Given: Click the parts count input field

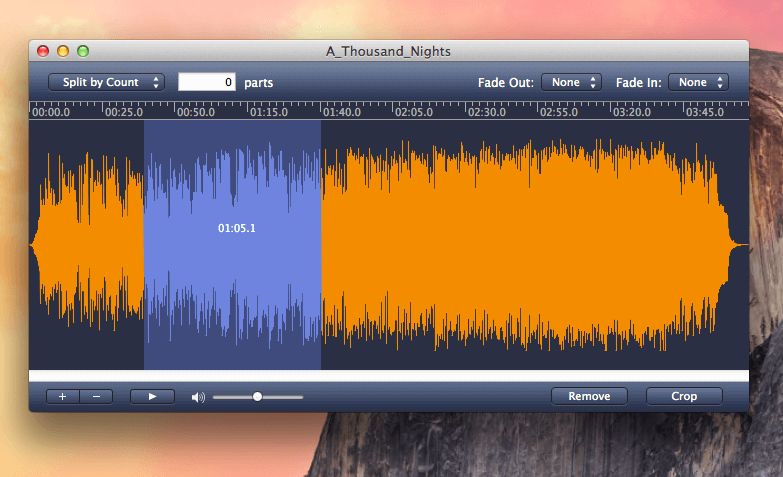Looking at the screenshot, I should 207,82.
